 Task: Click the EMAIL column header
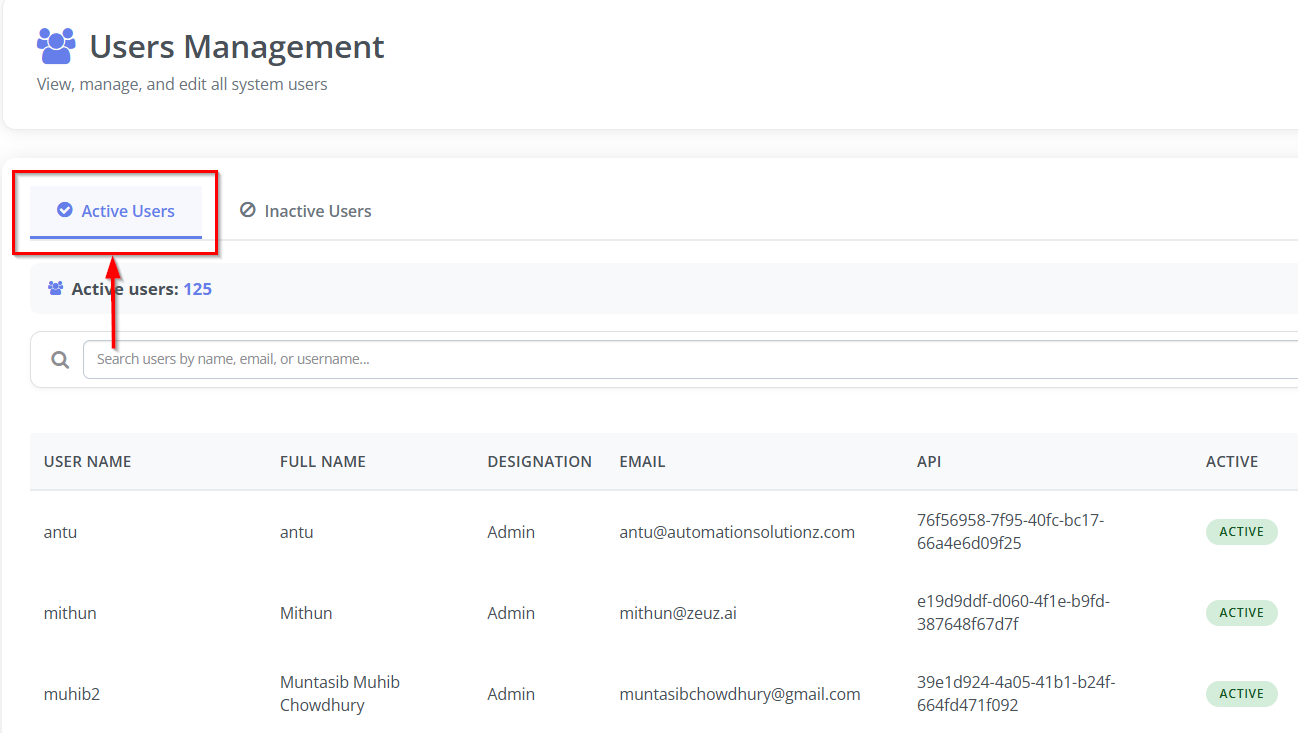point(642,462)
